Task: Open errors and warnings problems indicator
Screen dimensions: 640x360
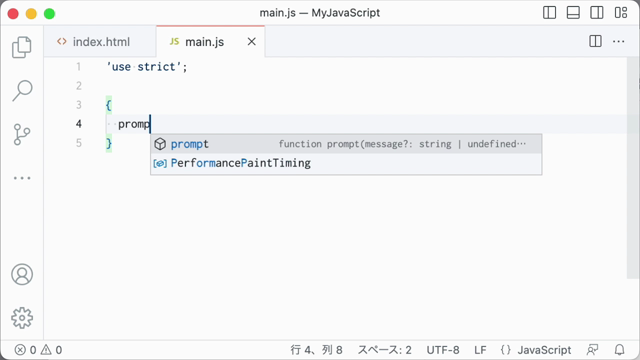Action: pos(38,350)
